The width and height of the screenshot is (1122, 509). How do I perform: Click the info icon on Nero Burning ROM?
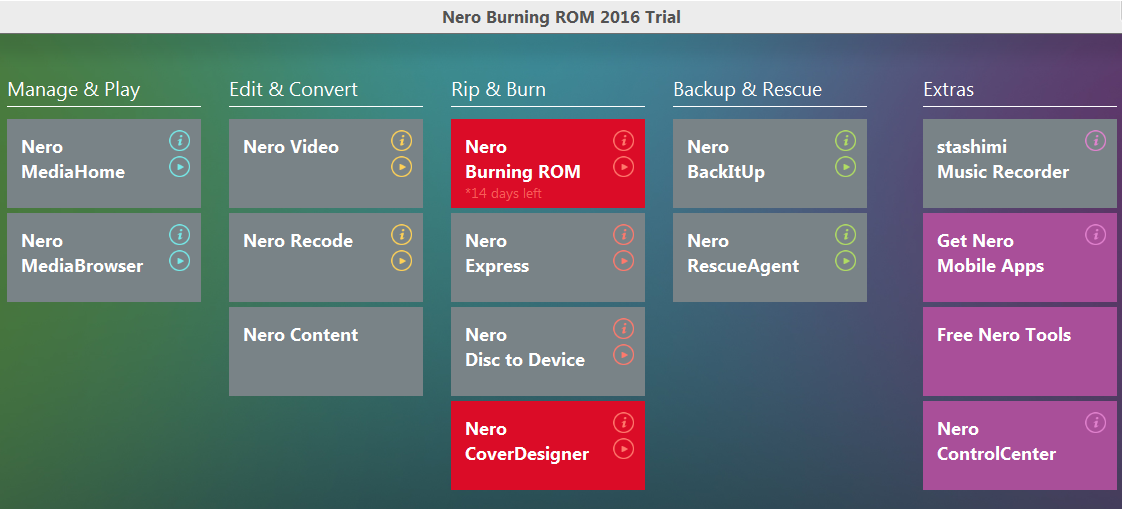coord(623,141)
